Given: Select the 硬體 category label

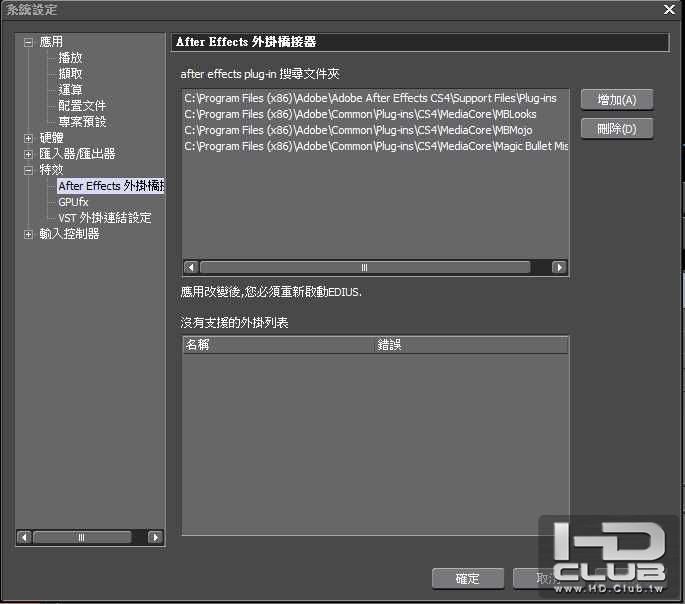Looking at the screenshot, I should [x=51, y=138].
